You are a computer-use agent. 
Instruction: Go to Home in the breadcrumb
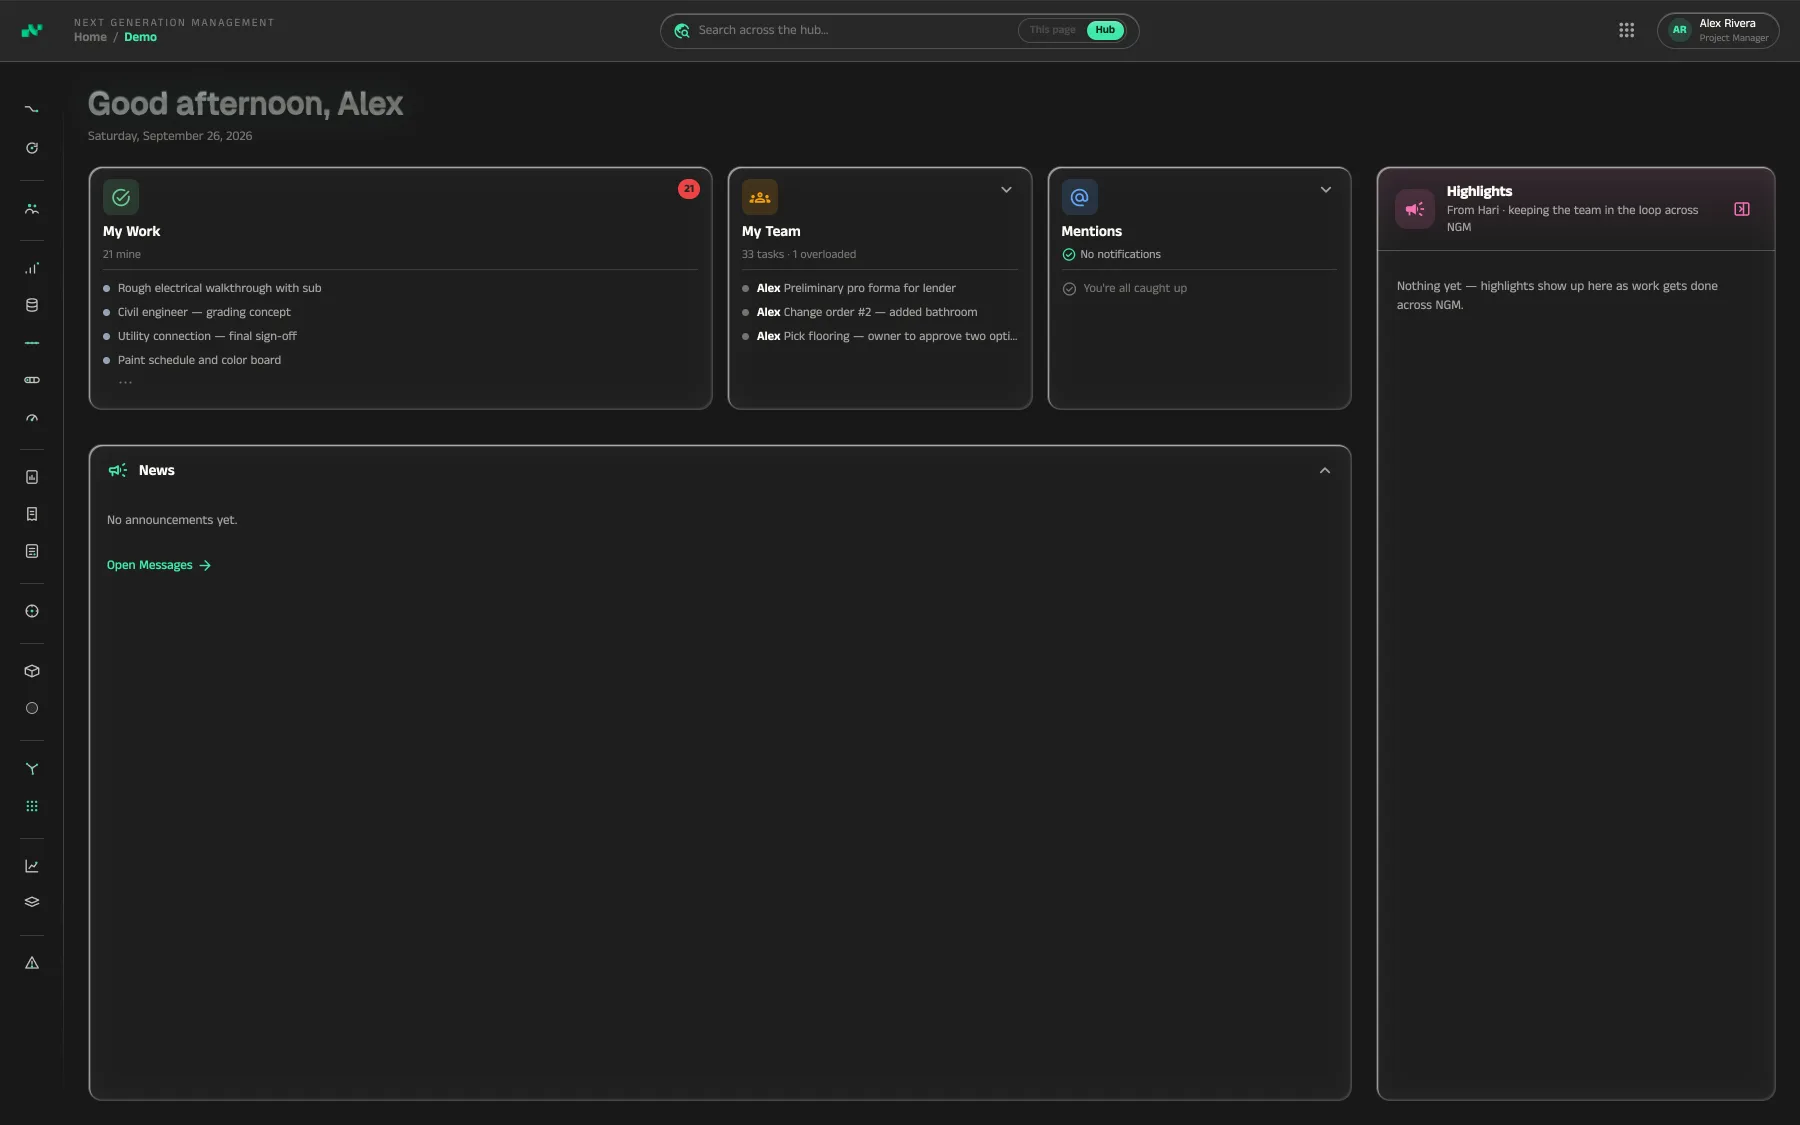coord(90,37)
